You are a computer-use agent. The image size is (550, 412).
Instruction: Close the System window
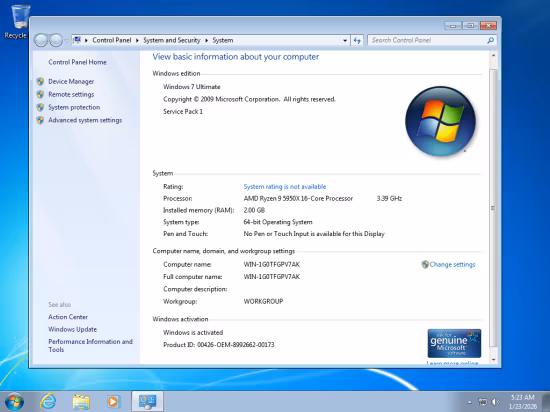click(x=488, y=26)
